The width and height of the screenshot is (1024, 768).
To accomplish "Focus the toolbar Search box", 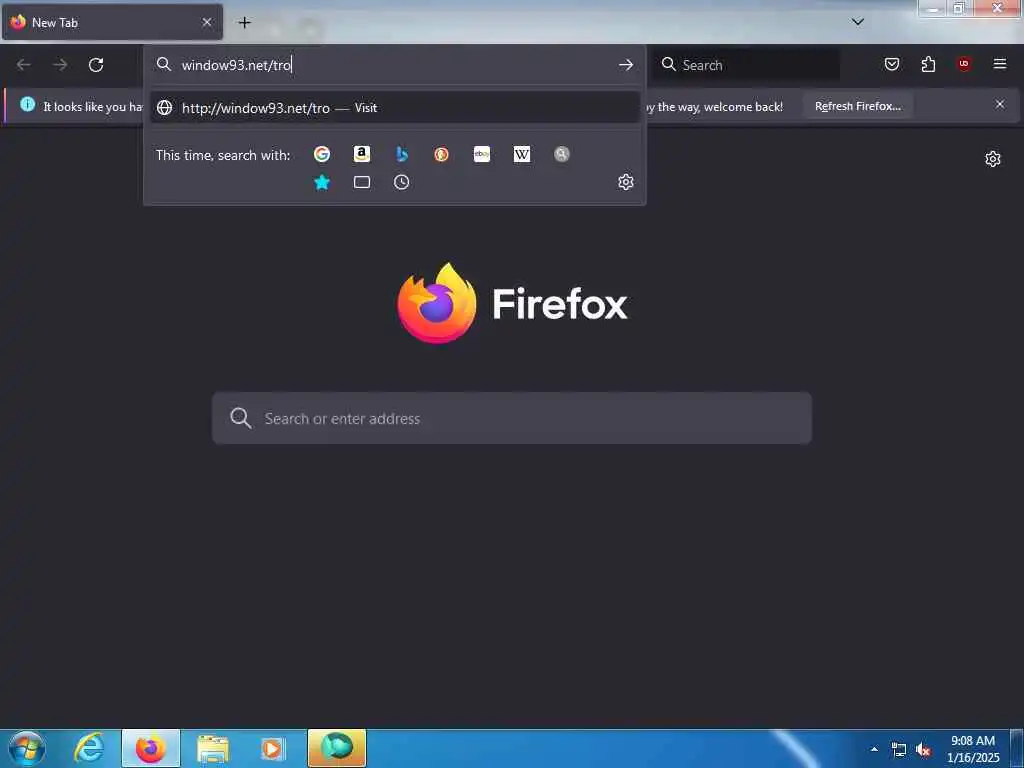I will (746, 65).
